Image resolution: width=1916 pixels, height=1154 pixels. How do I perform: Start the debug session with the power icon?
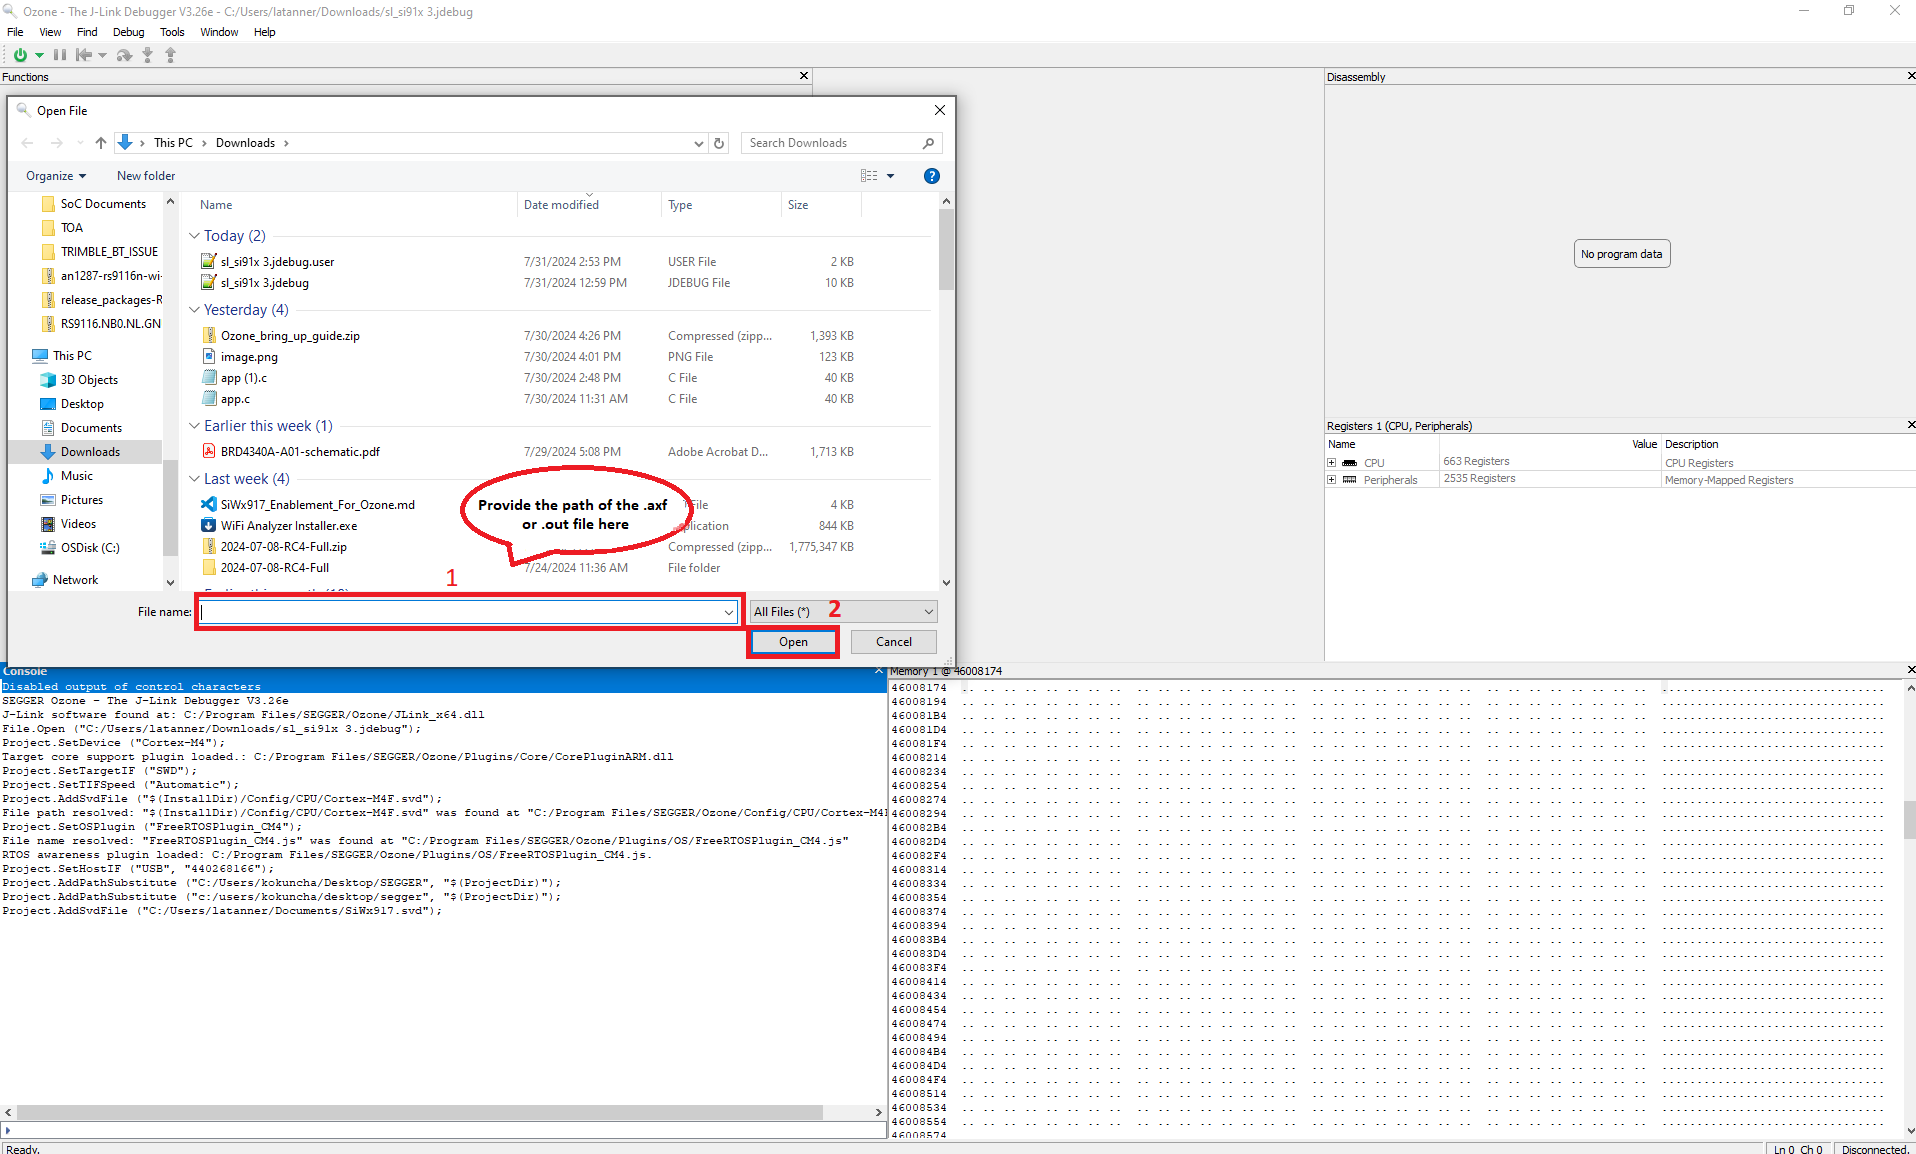[20, 55]
